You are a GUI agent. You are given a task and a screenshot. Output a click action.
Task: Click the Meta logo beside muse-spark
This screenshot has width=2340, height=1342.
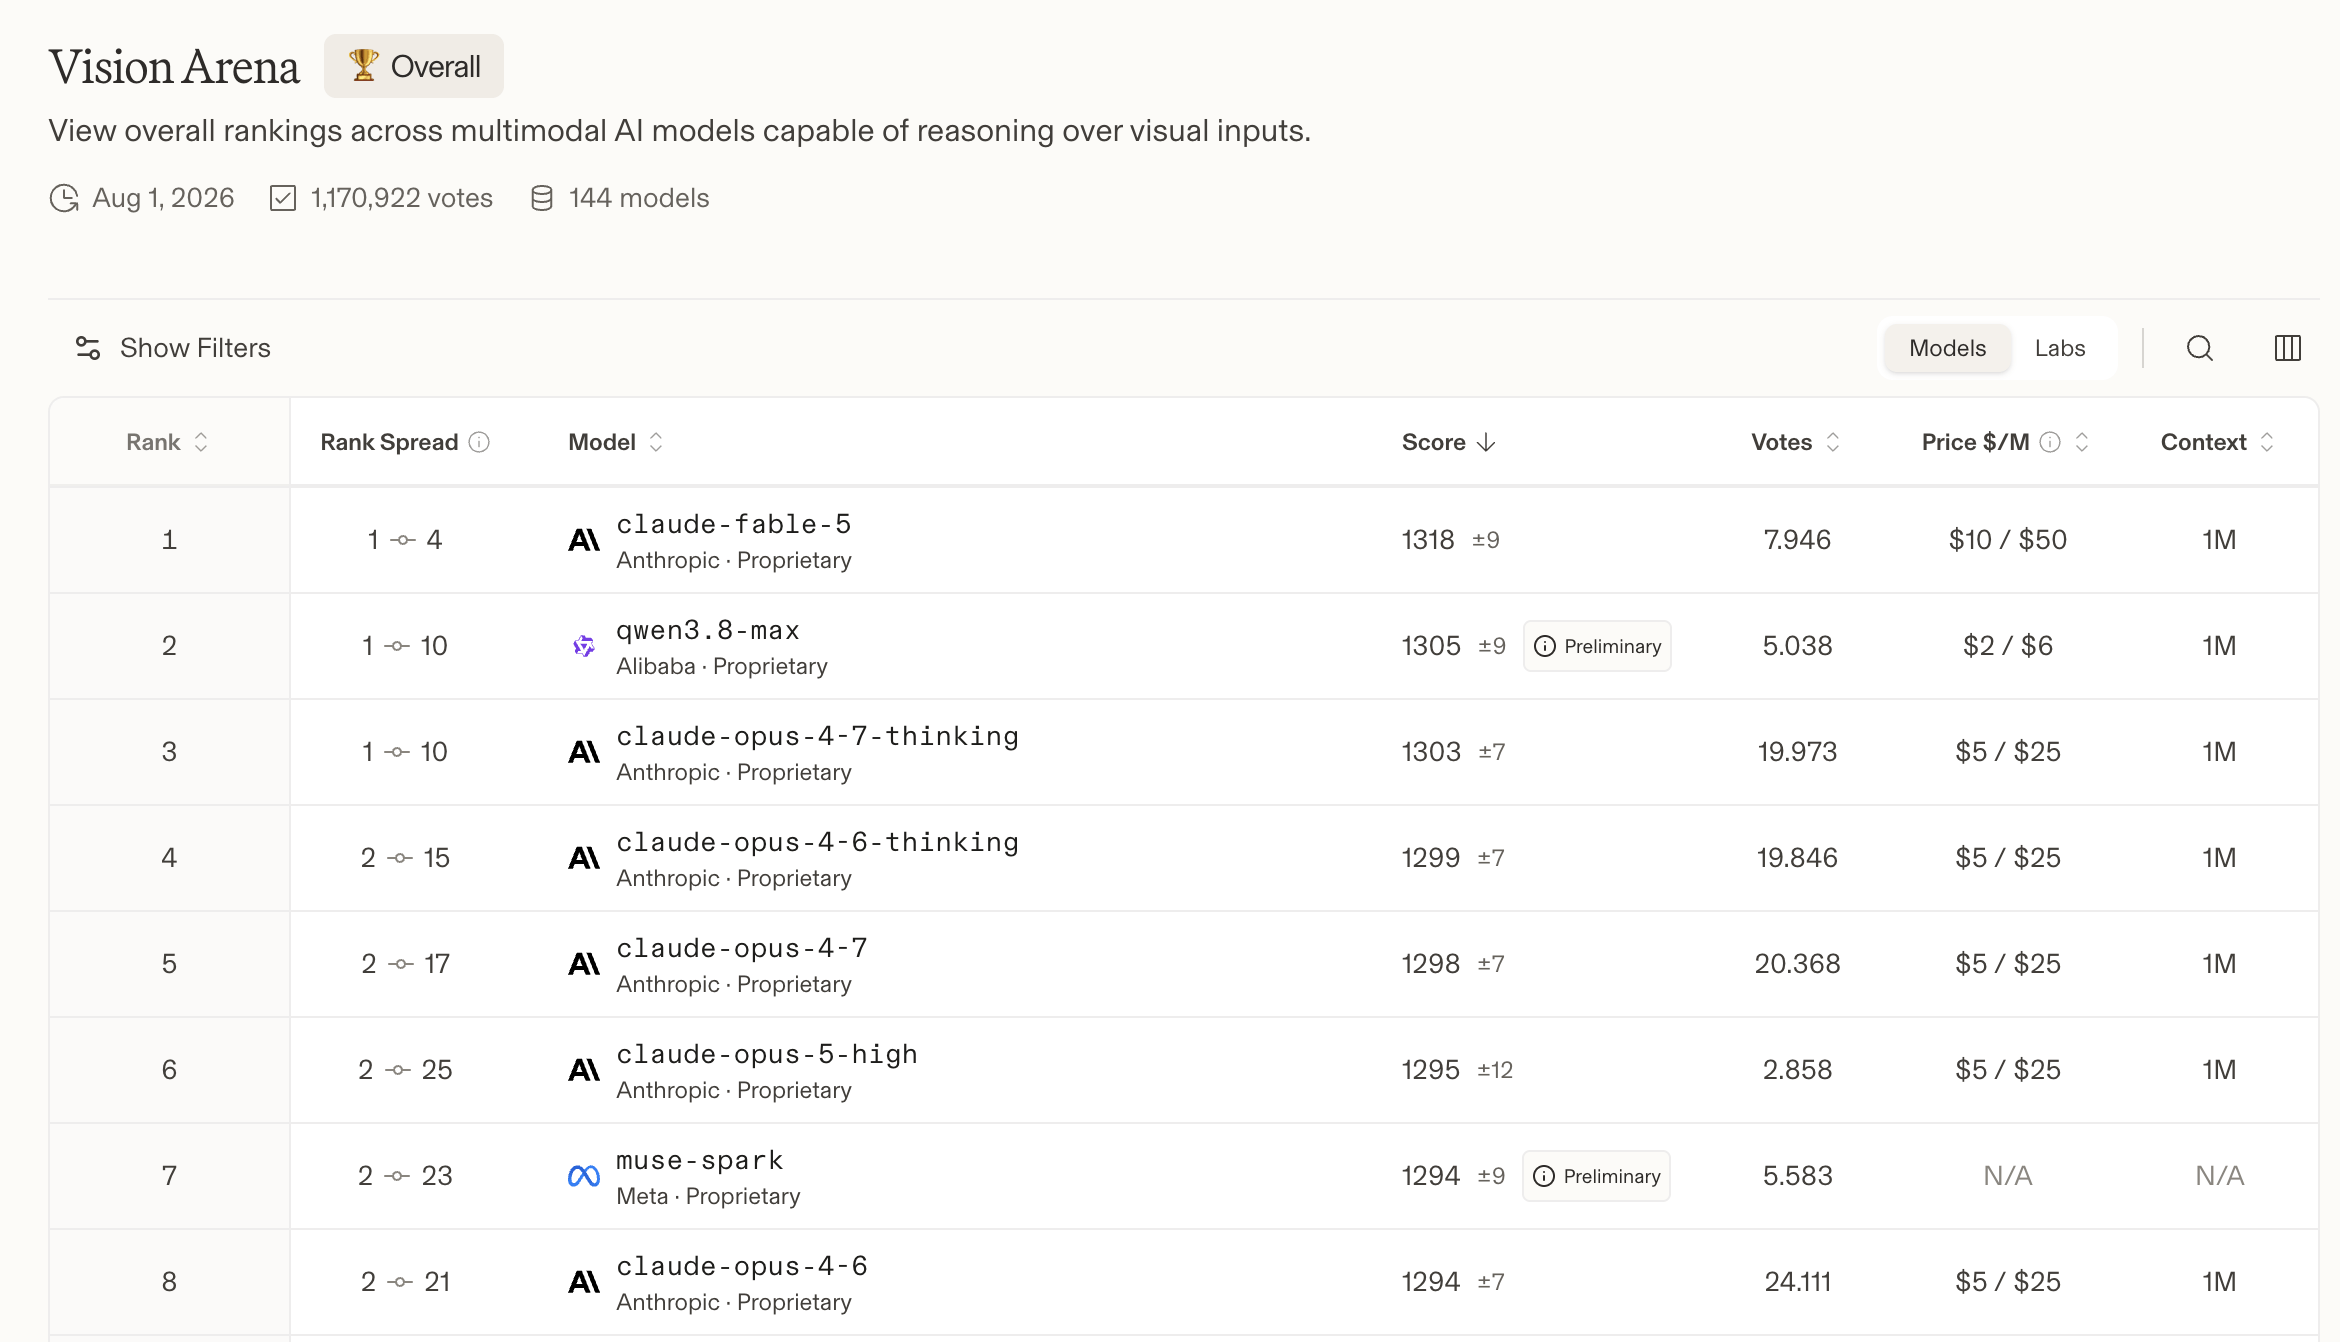point(584,1176)
